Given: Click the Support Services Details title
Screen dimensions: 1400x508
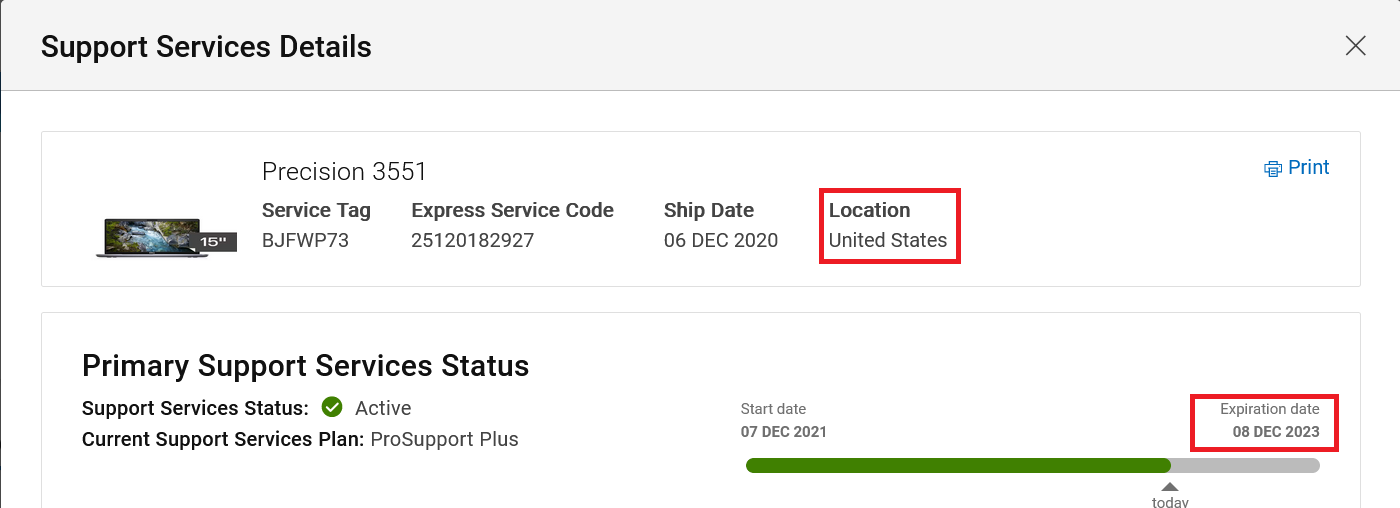Looking at the screenshot, I should point(206,47).
